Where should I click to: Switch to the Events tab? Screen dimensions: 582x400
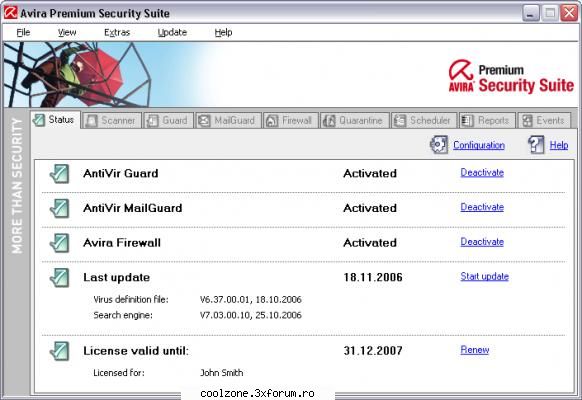click(544, 121)
